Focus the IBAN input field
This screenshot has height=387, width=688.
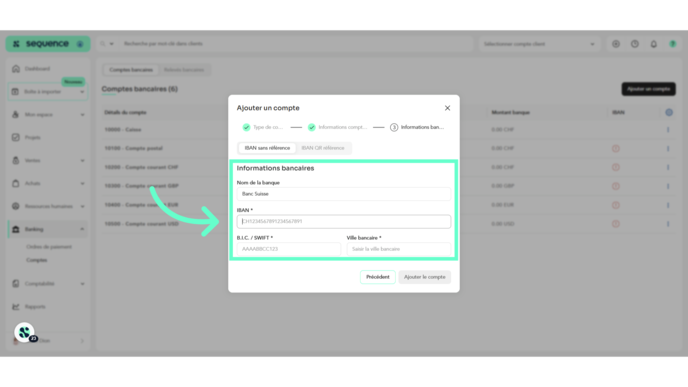pyautogui.click(x=344, y=221)
